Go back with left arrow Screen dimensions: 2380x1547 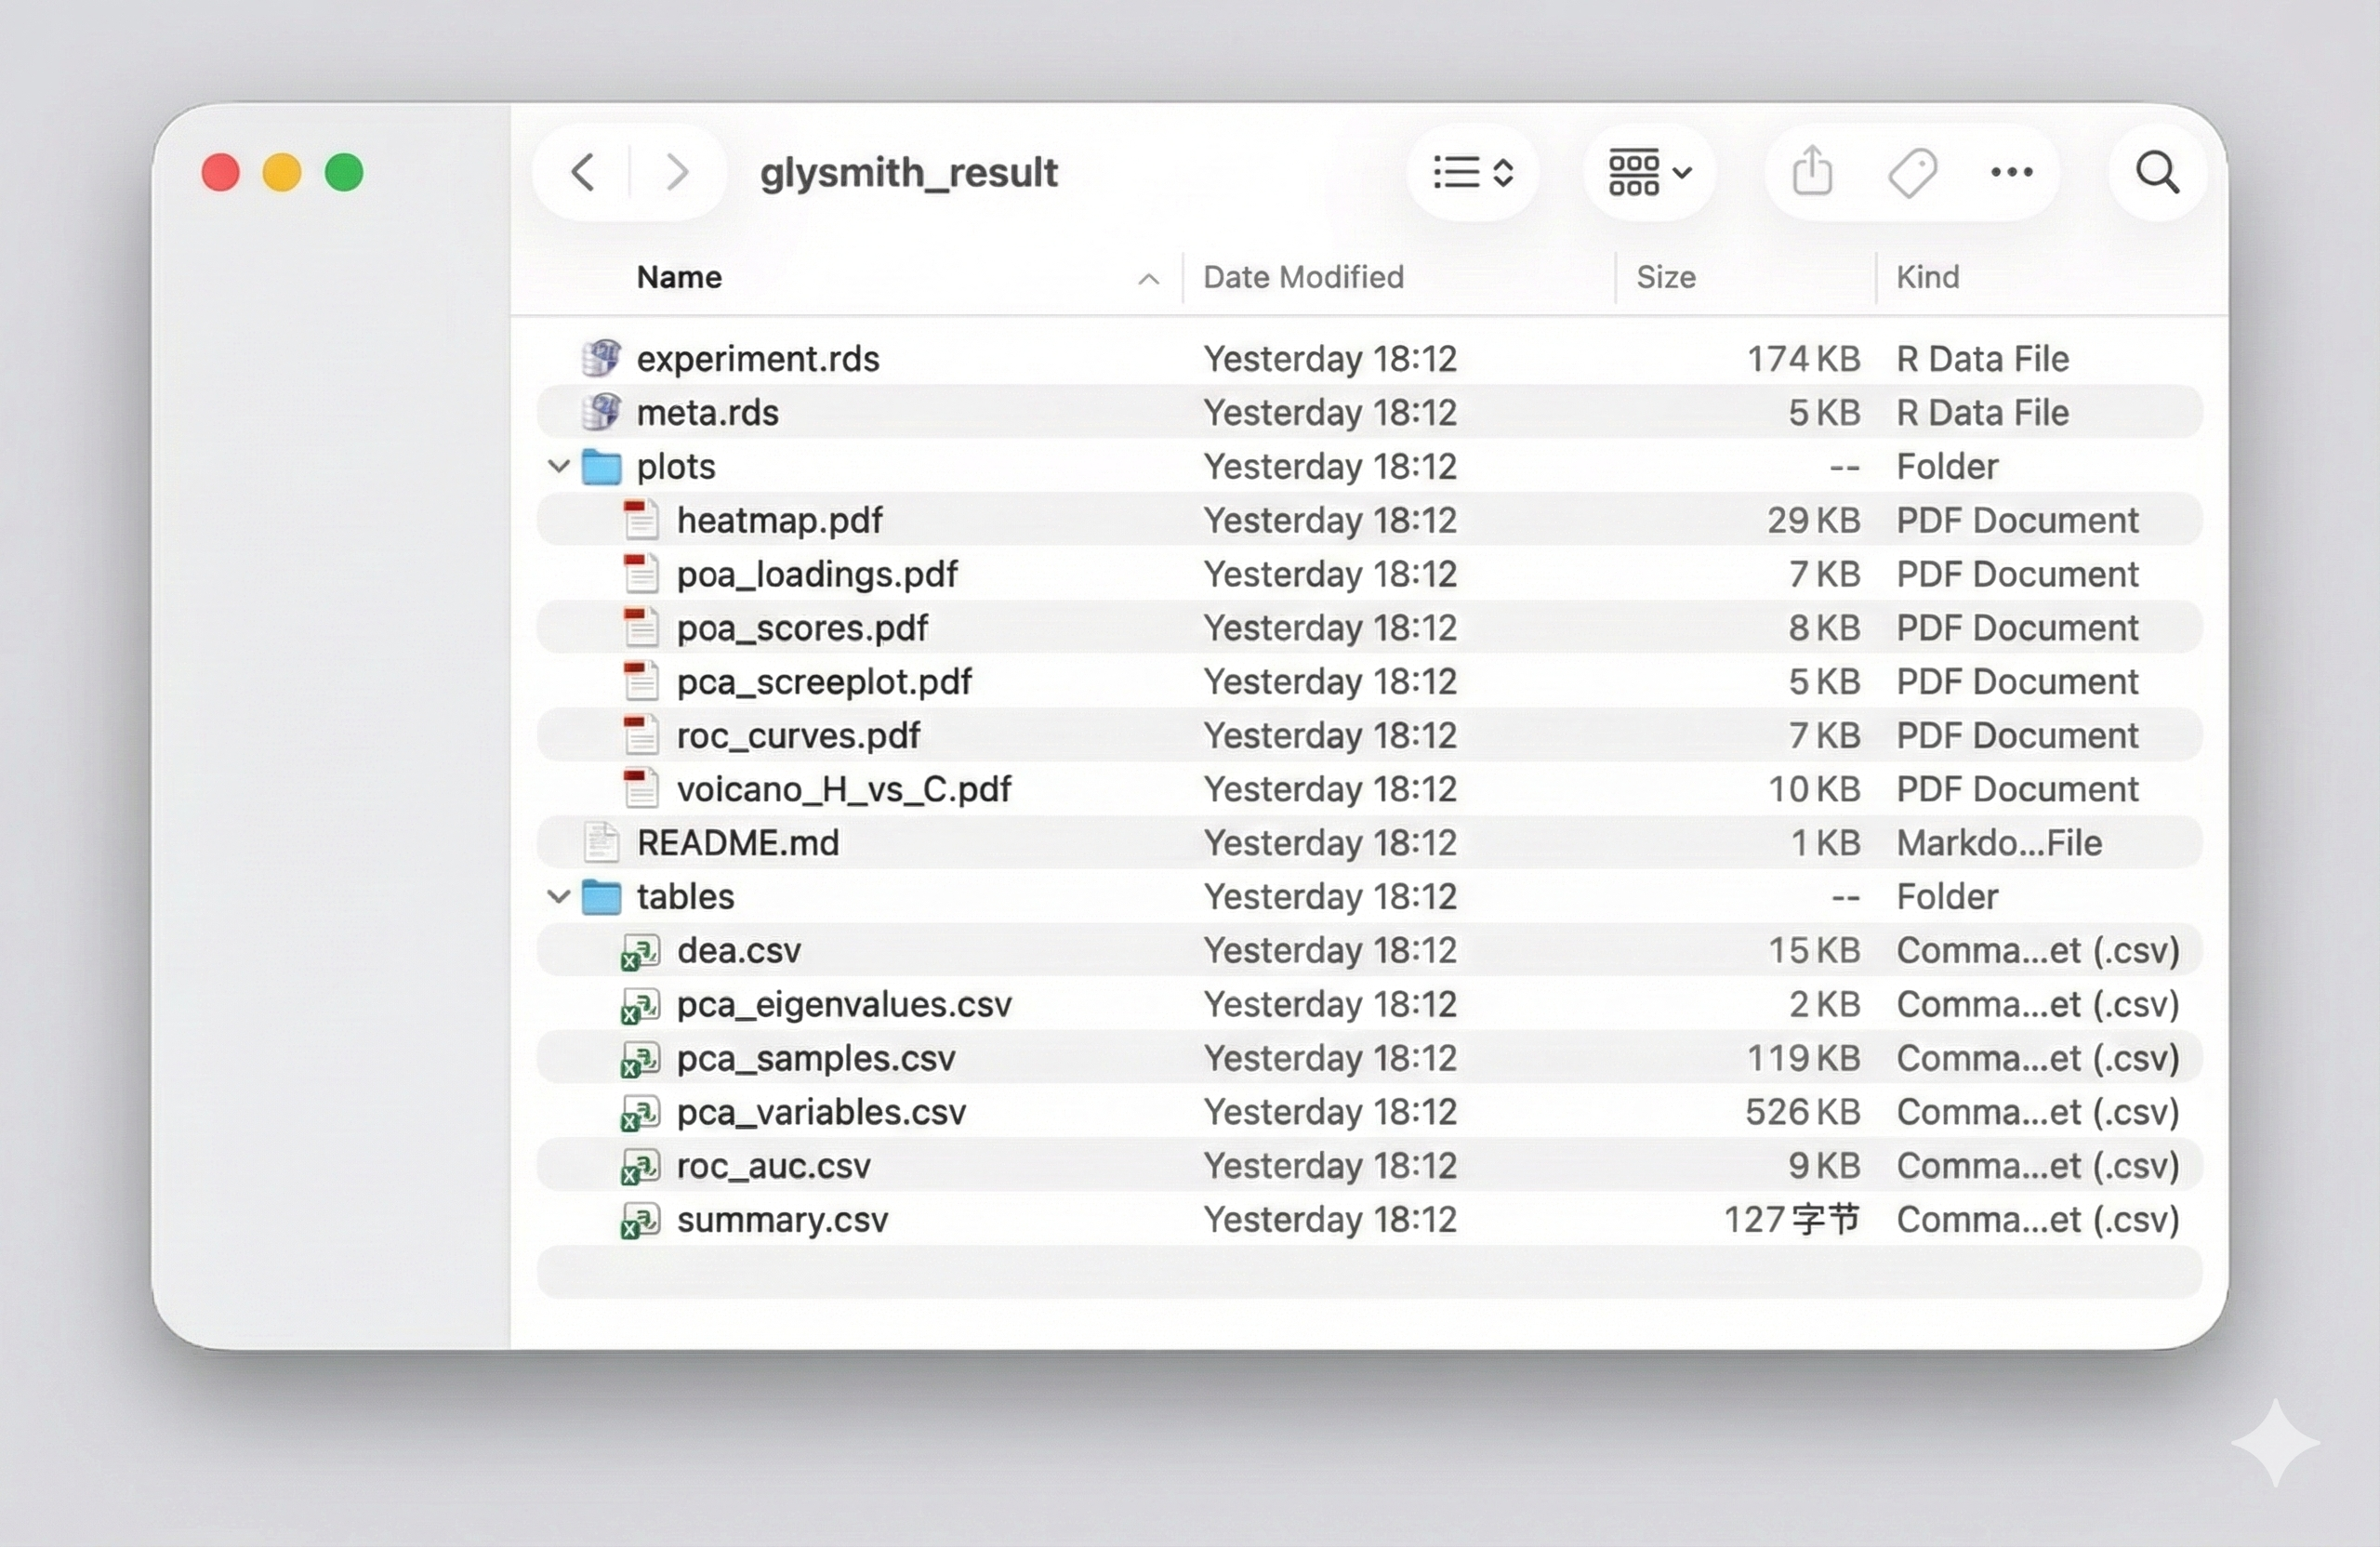click(584, 172)
